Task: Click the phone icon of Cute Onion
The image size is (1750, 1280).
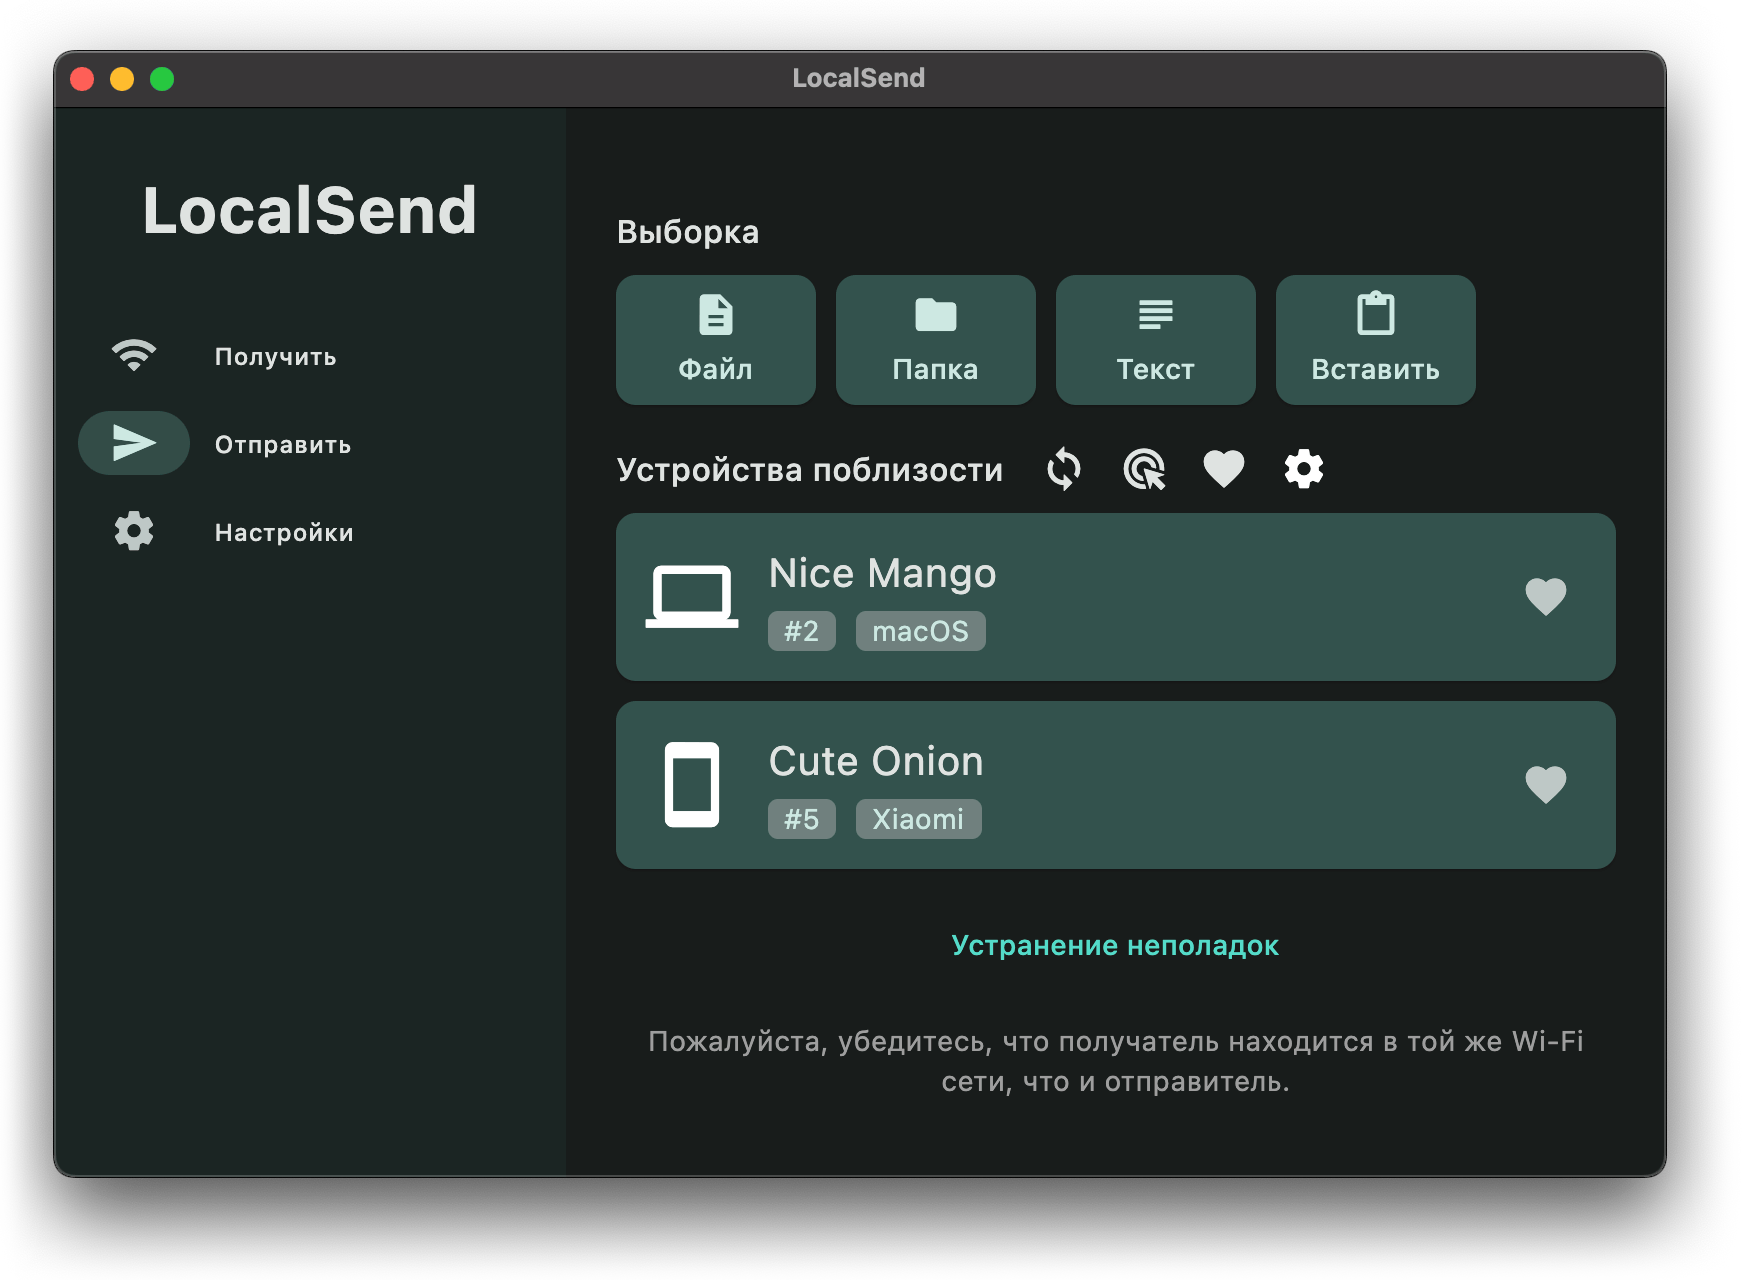Action: tap(692, 785)
